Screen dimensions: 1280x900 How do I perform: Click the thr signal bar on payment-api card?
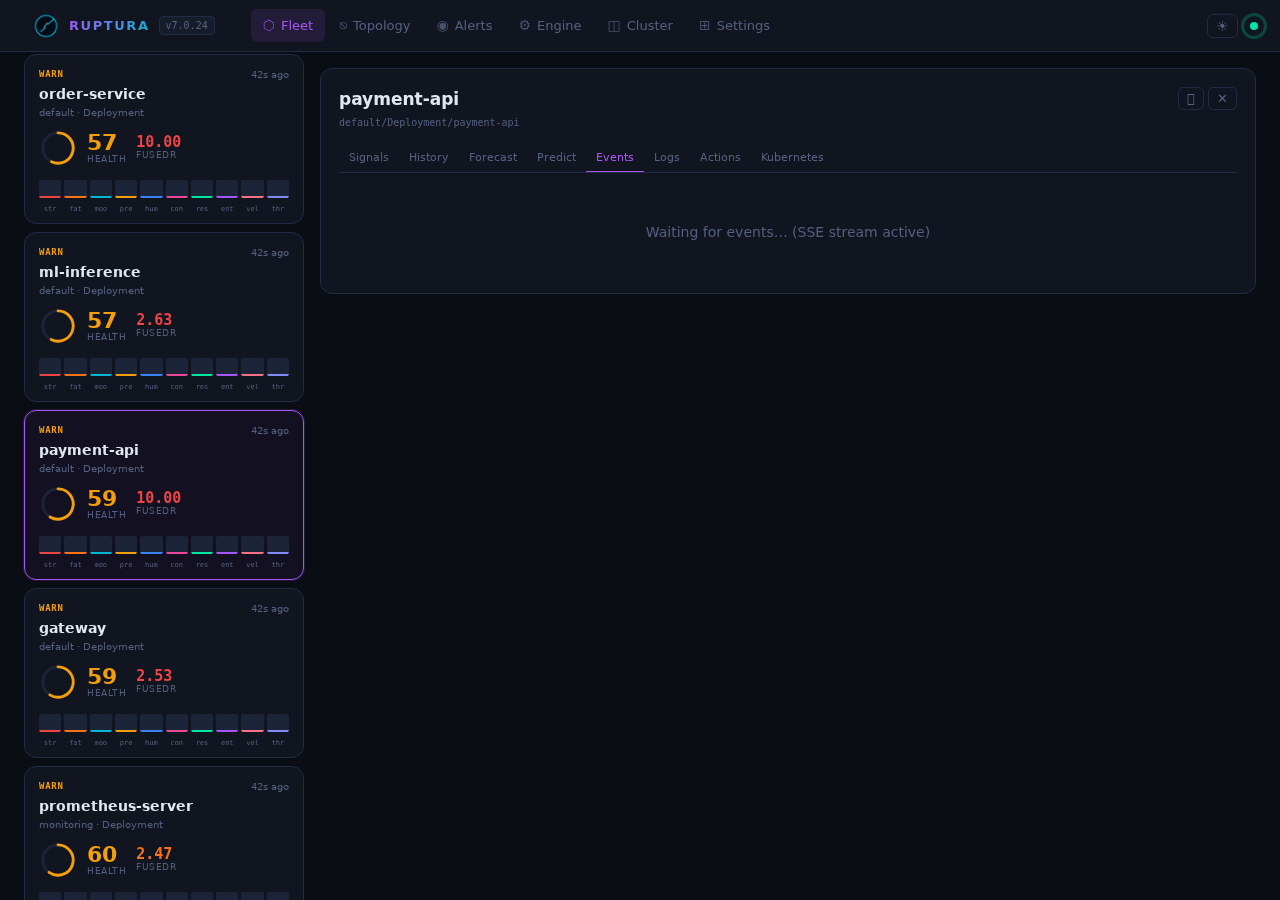278,545
